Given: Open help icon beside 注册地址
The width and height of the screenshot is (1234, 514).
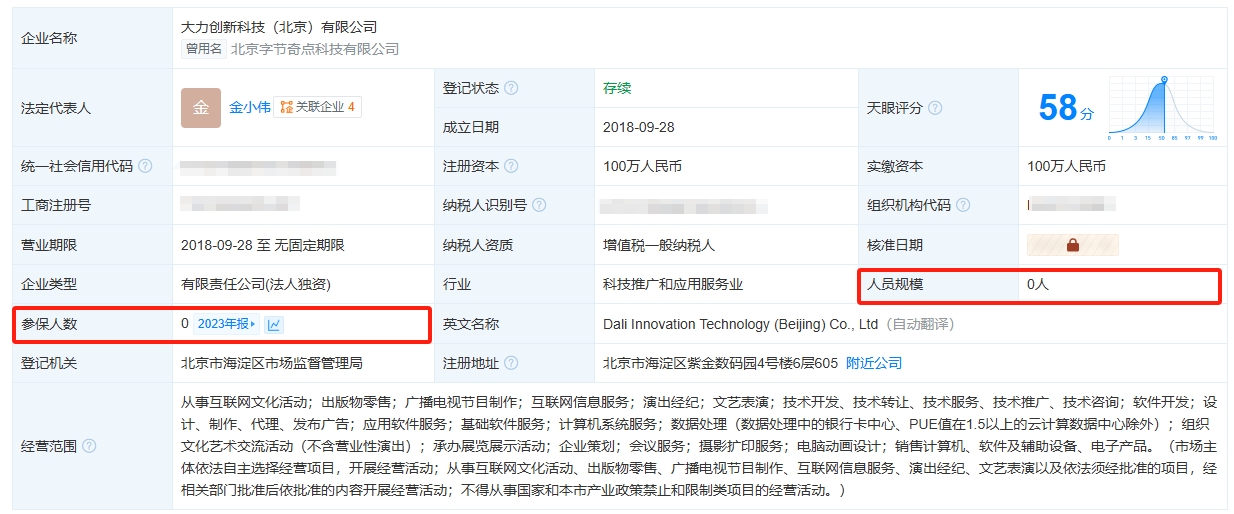Looking at the screenshot, I should pos(511,363).
